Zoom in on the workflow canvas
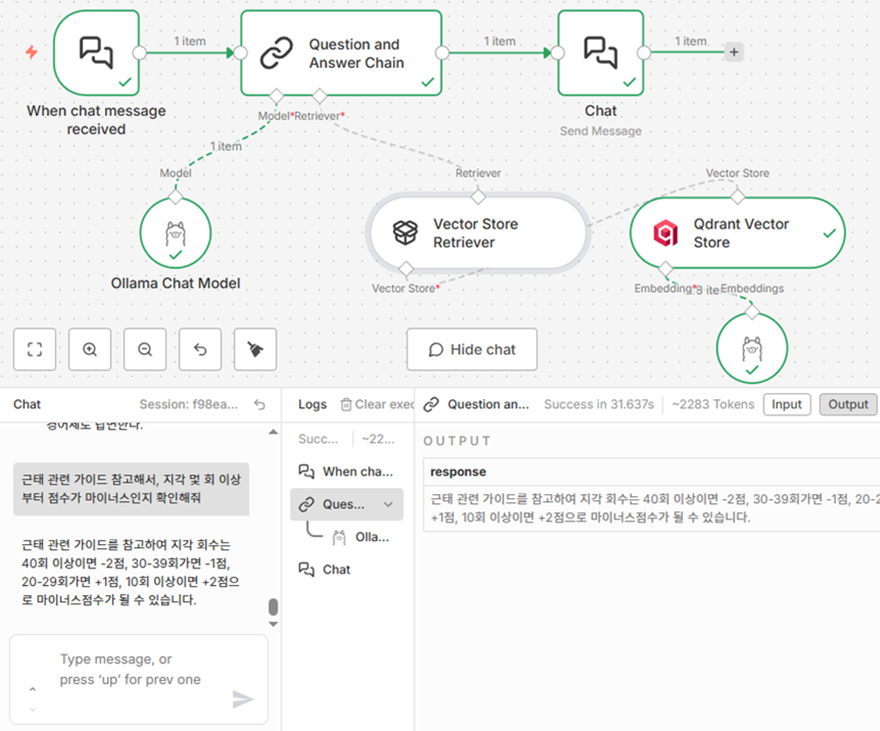 [x=90, y=350]
